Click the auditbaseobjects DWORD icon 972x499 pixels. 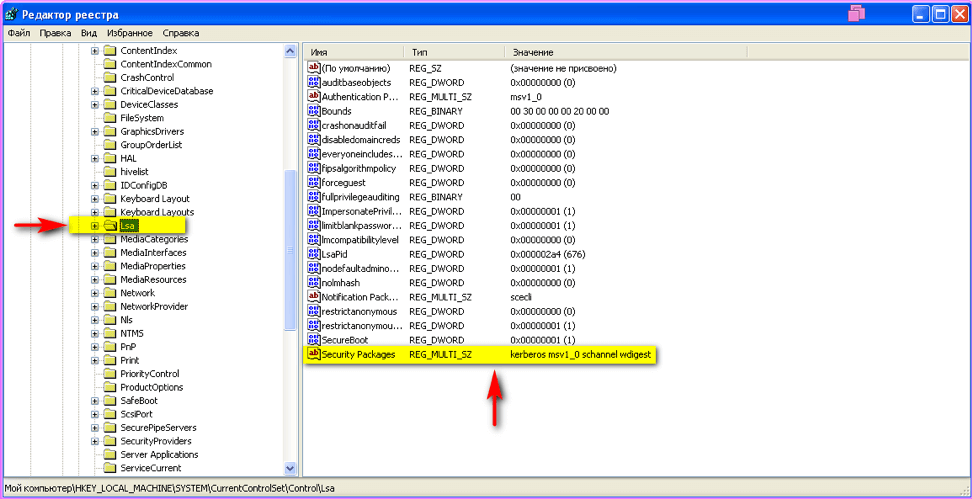pyautogui.click(x=314, y=82)
